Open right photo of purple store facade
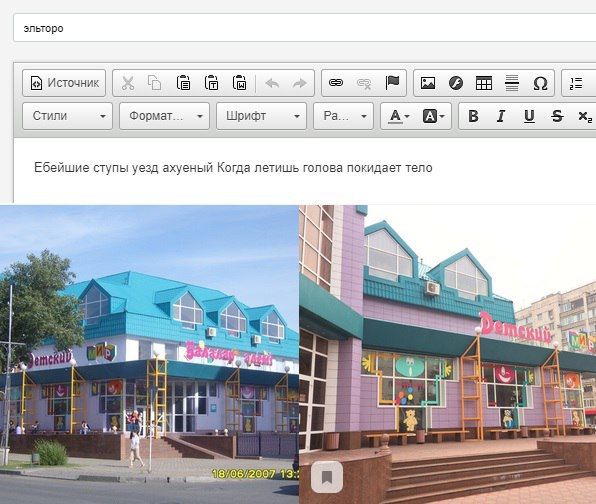This screenshot has height=504, width=596. 447,355
